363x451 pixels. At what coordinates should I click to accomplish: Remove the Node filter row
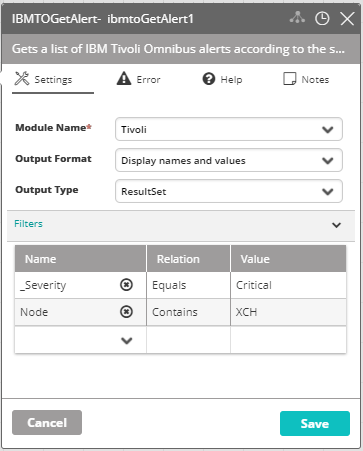126,312
